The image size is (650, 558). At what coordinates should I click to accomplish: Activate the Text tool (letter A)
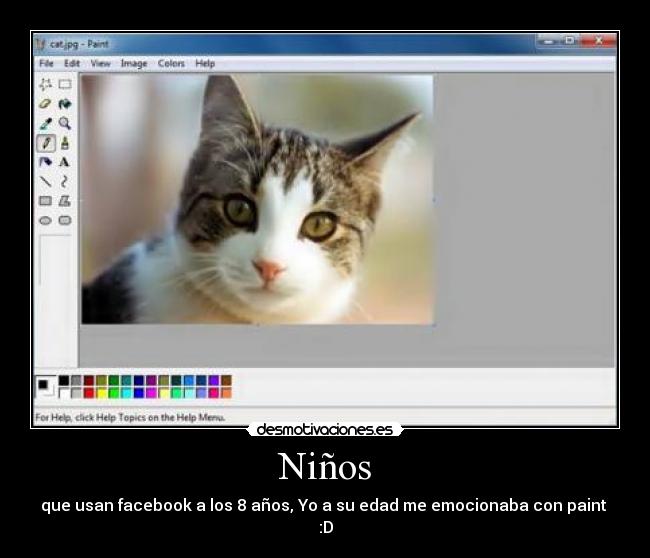[64, 162]
